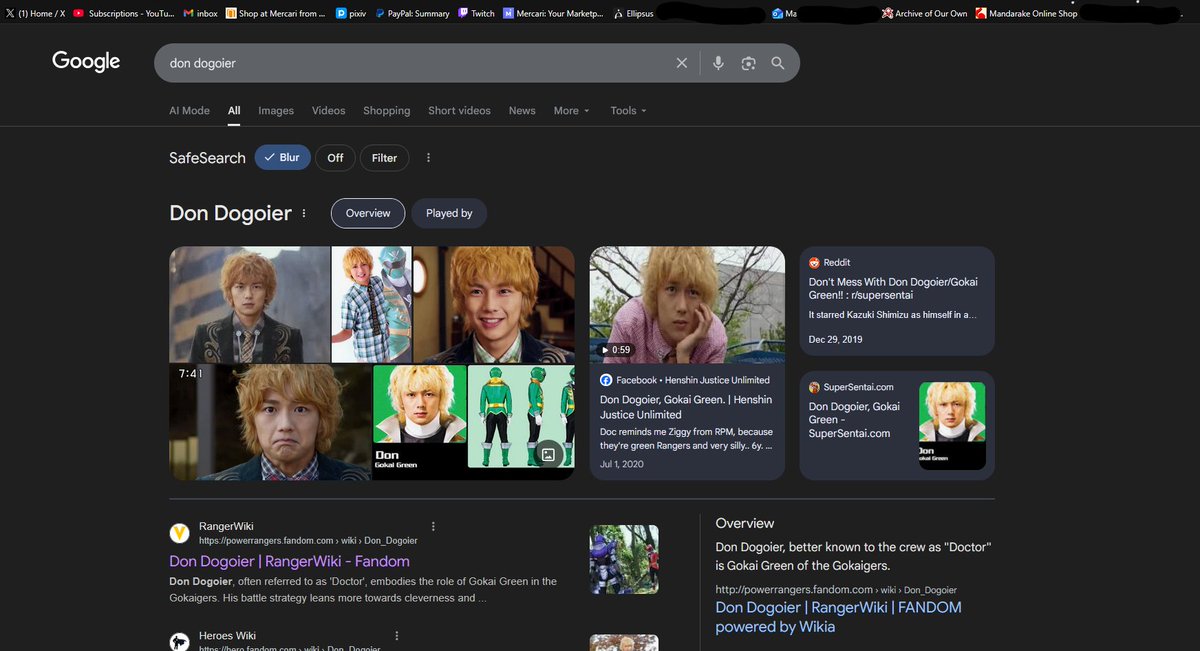Open Don Dogoier panel options dots
The image size is (1200, 651).
coord(304,214)
